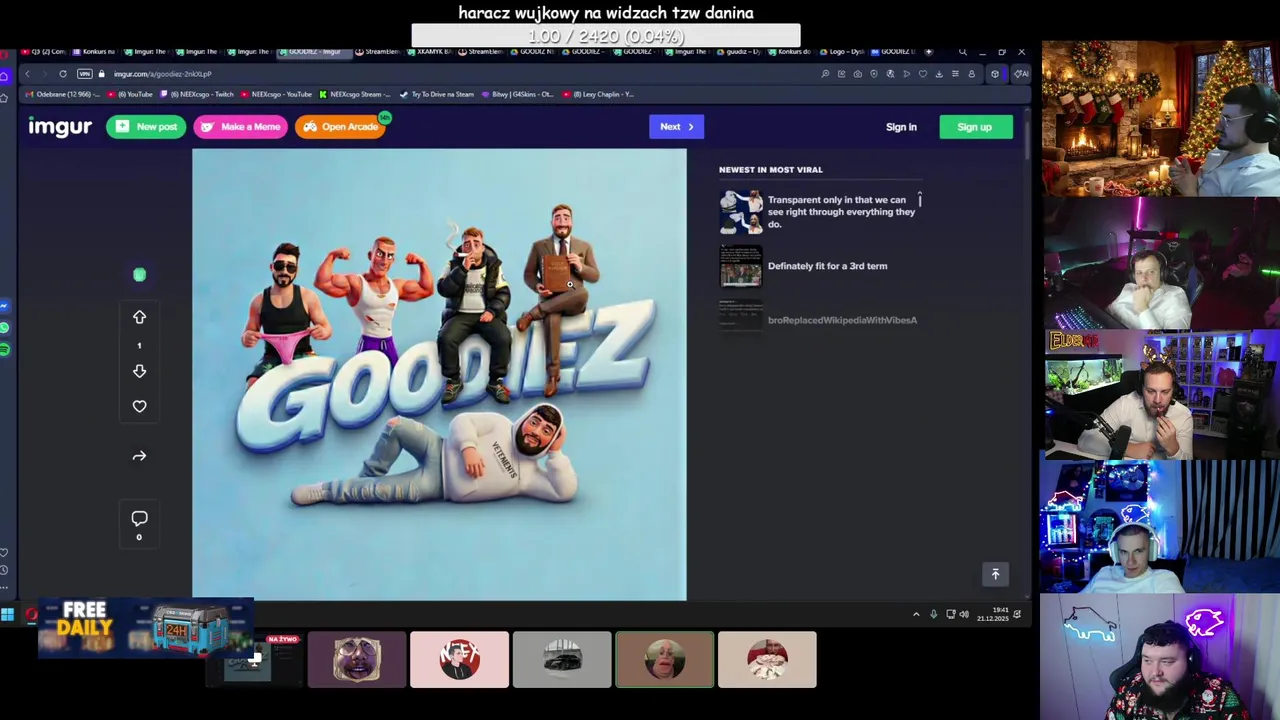Click the browser Back arrow
1280x720 pixels.
click(27, 74)
